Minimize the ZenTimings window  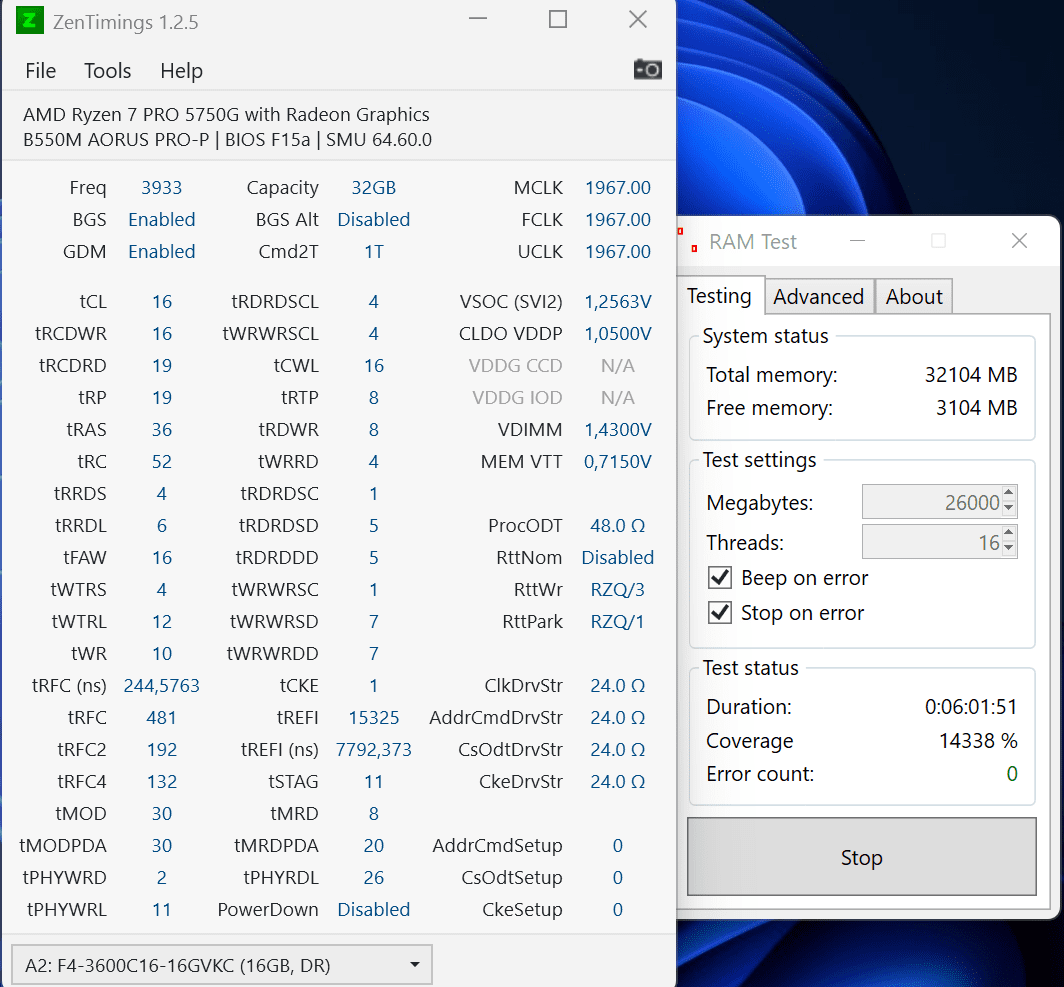(478, 19)
